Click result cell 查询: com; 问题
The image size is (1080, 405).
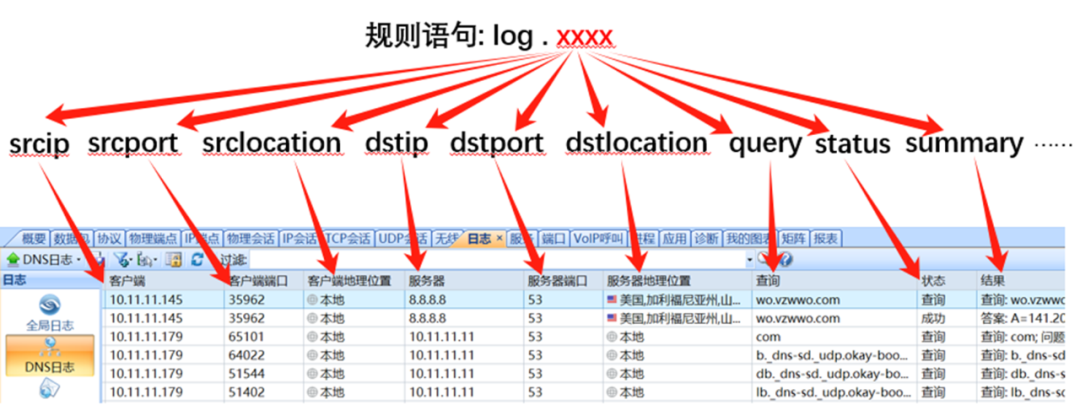1021,337
